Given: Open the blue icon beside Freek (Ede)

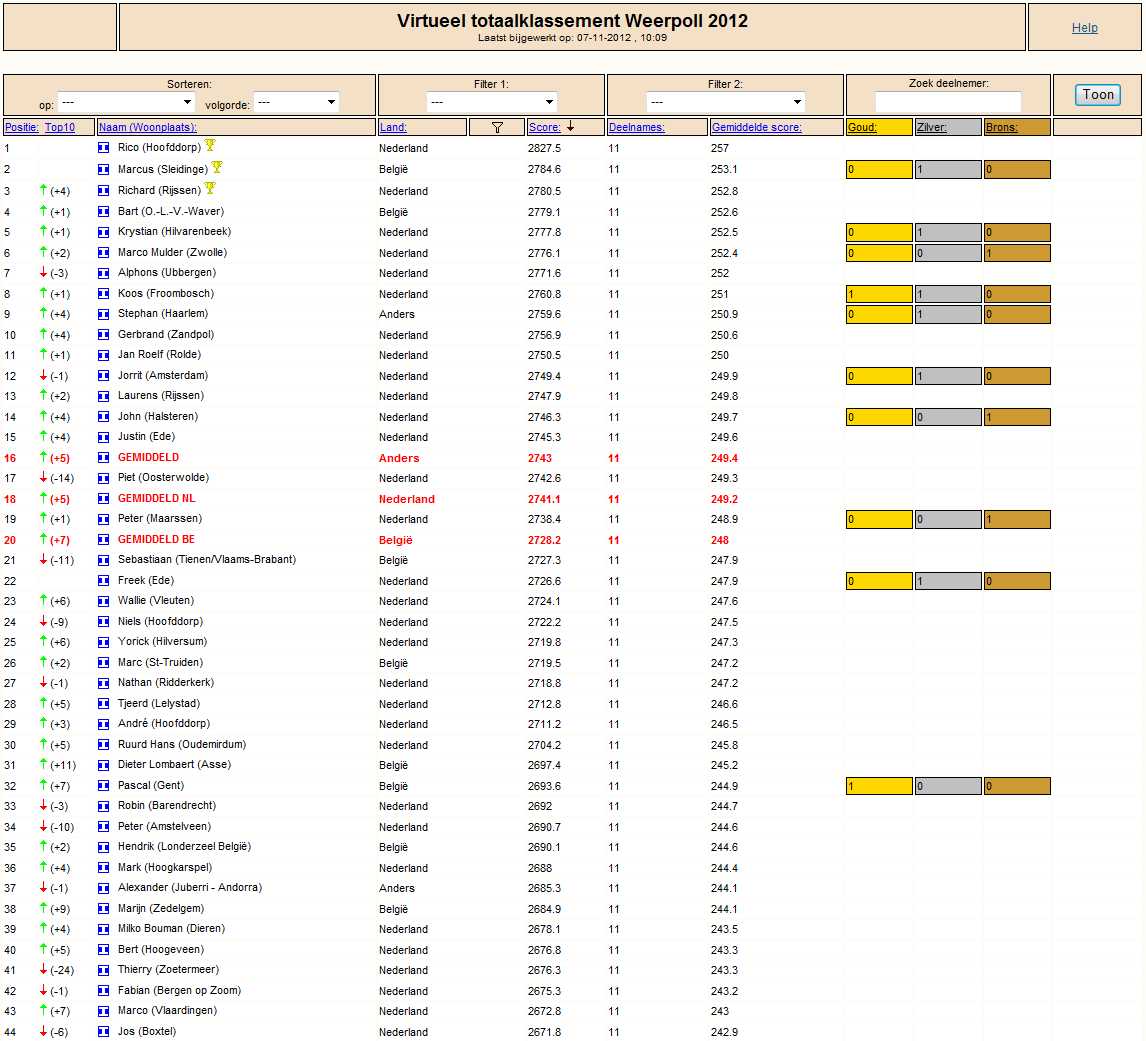Looking at the screenshot, I should click(x=104, y=580).
